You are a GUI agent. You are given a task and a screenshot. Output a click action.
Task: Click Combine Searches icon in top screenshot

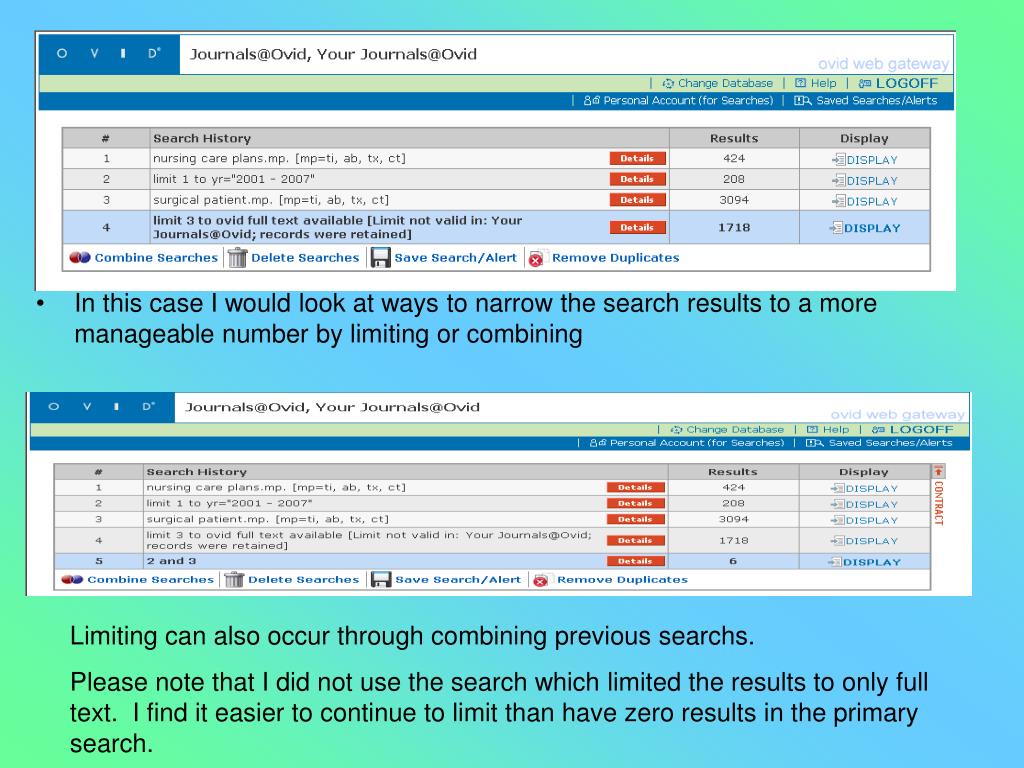pos(80,258)
